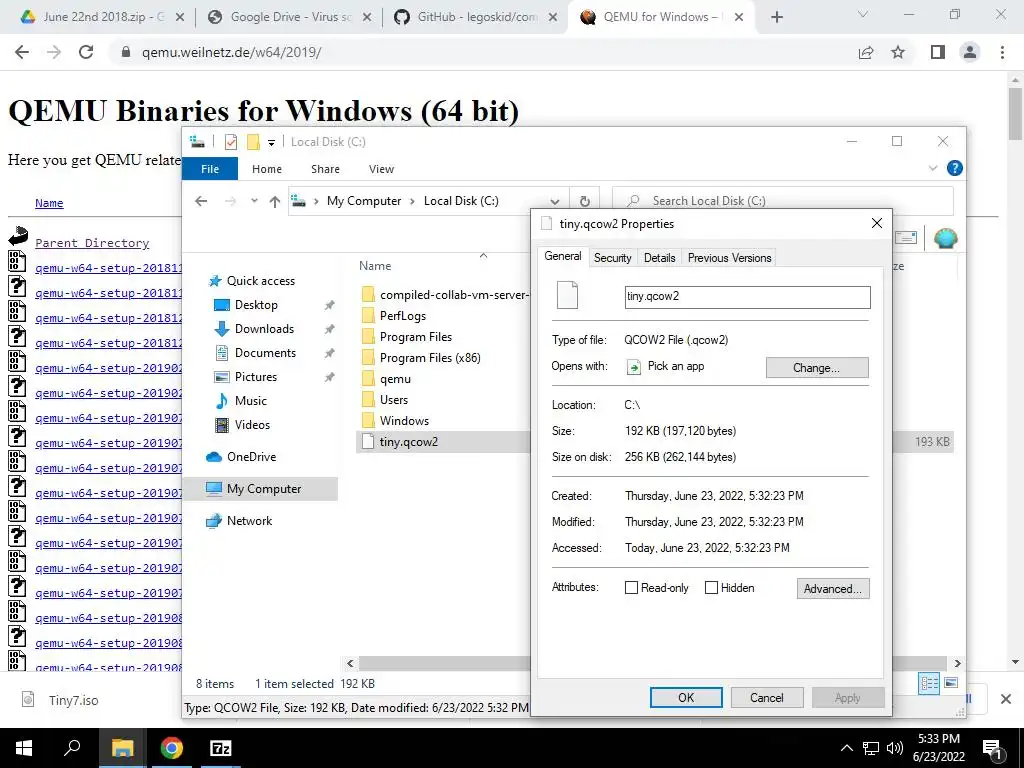Click the tiny.qcow2 filename field
Screen dimensions: 1024x768
(747, 297)
